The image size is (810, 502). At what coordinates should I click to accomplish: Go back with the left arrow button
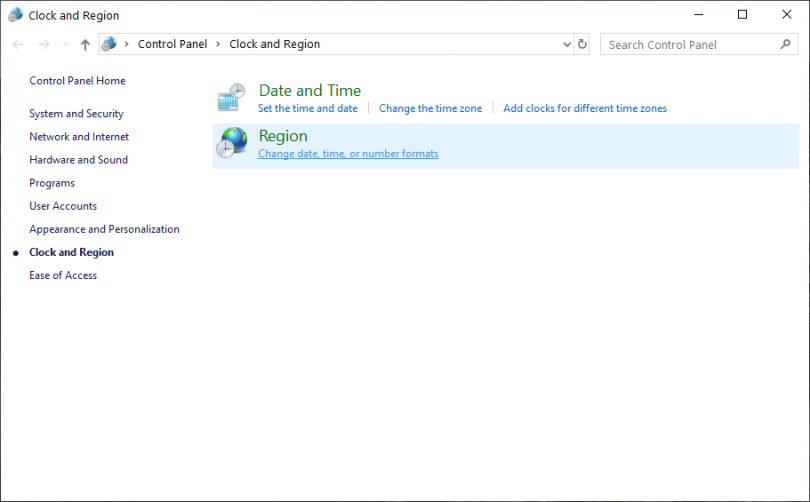coord(18,44)
